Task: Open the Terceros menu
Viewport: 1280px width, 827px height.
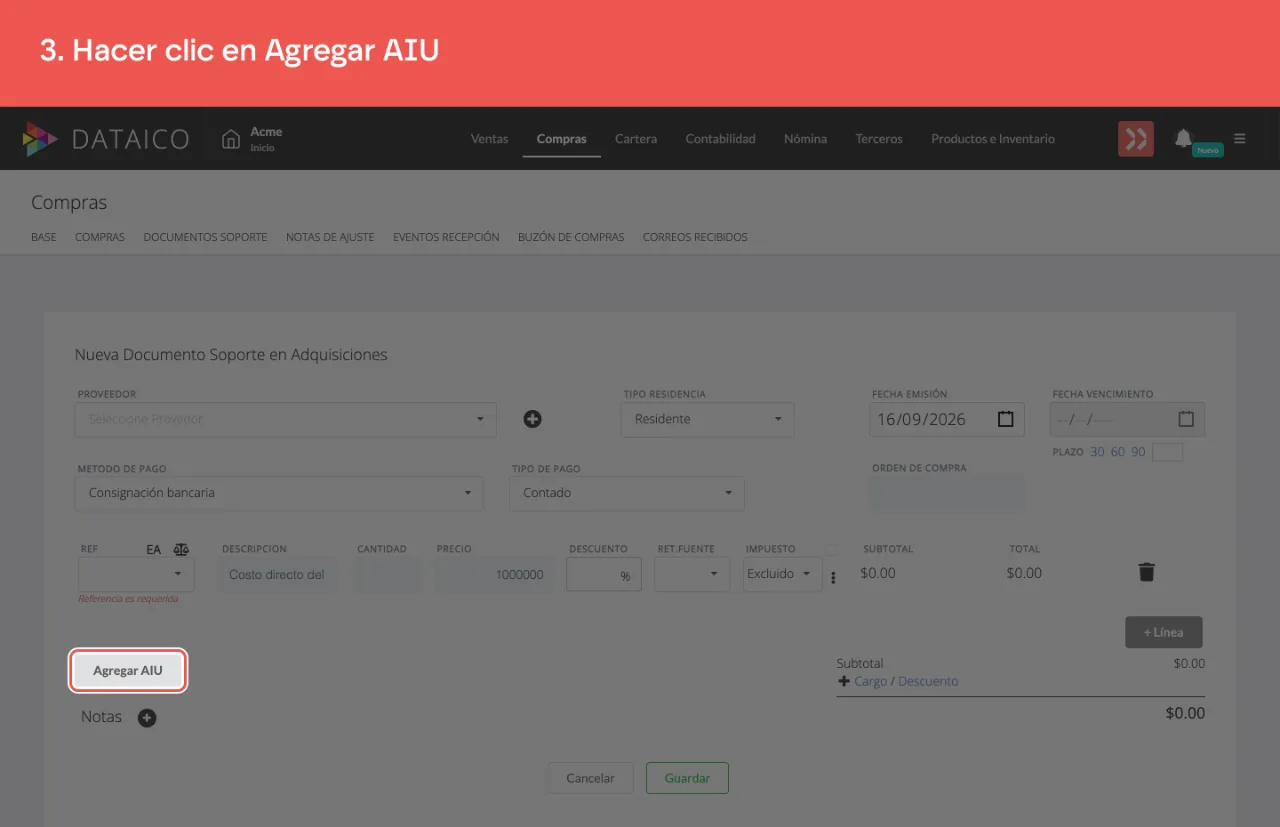Action: 879,139
